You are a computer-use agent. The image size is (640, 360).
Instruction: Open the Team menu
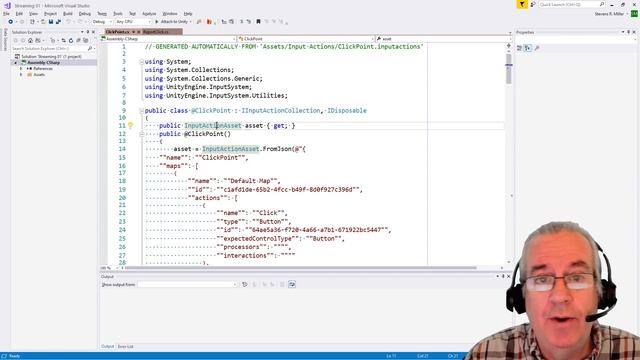[x=102, y=13]
